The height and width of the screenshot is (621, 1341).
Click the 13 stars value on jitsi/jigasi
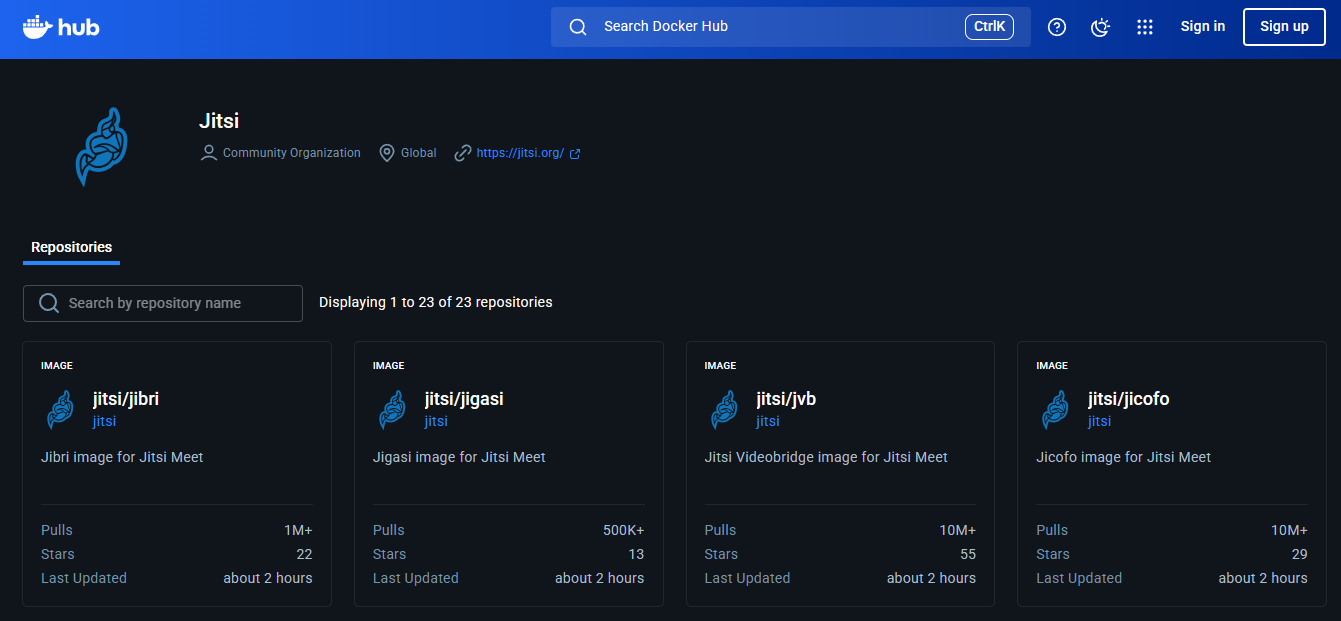click(636, 554)
